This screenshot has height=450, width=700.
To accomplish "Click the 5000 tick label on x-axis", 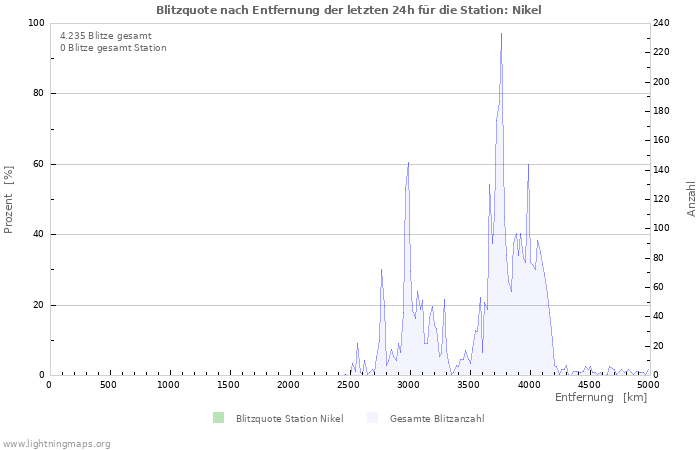I will [x=648, y=384].
